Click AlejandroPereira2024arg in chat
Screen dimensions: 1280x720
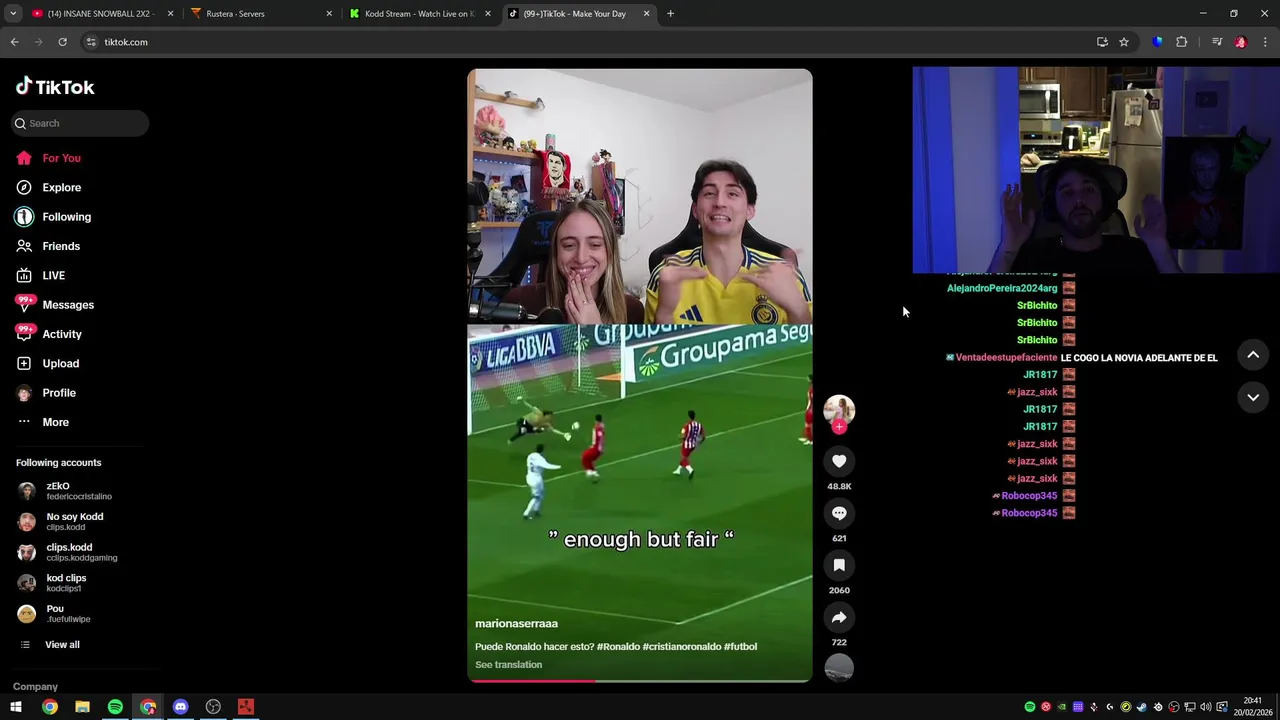point(1002,288)
